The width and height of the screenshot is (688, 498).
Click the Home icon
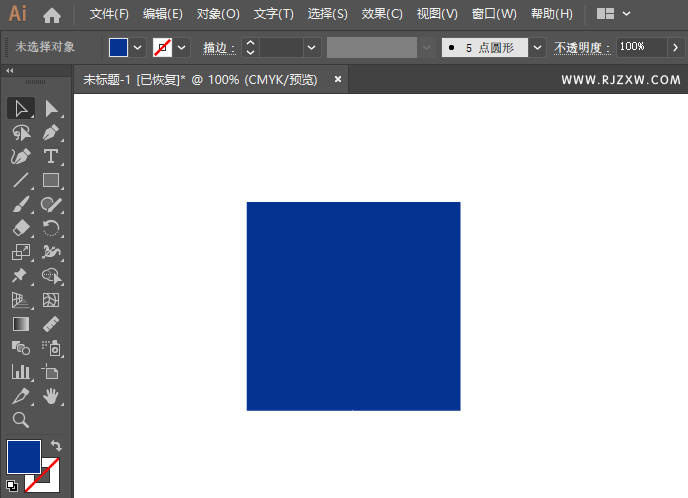coord(52,15)
